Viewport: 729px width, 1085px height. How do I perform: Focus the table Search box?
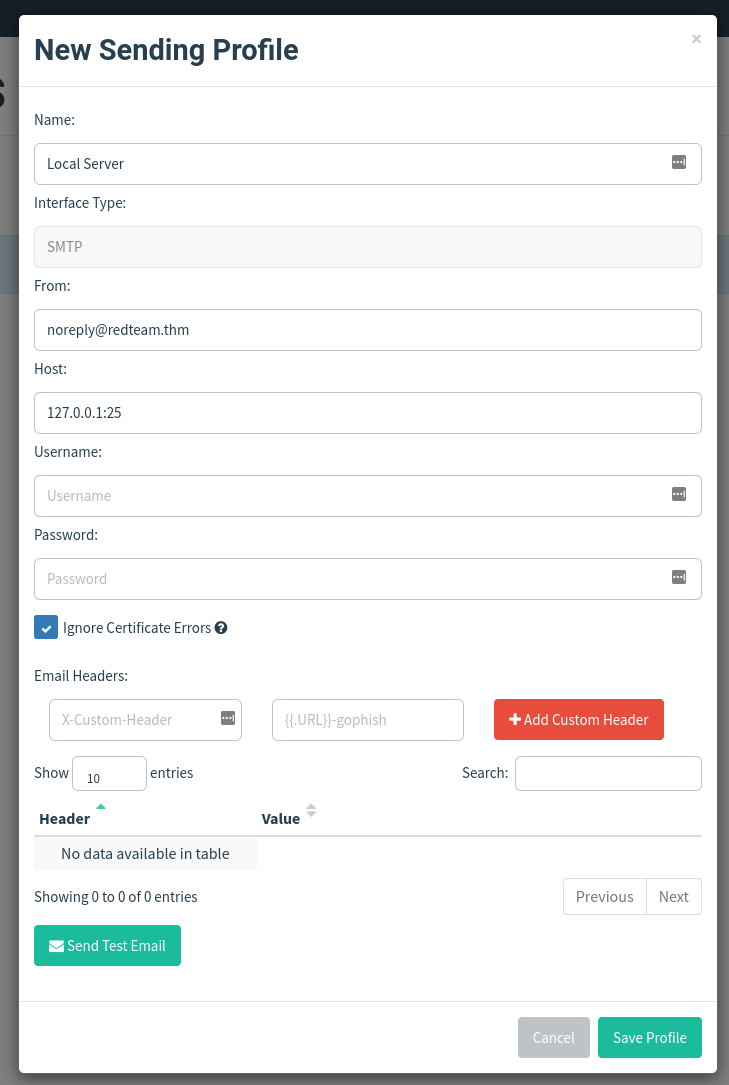(608, 773)
